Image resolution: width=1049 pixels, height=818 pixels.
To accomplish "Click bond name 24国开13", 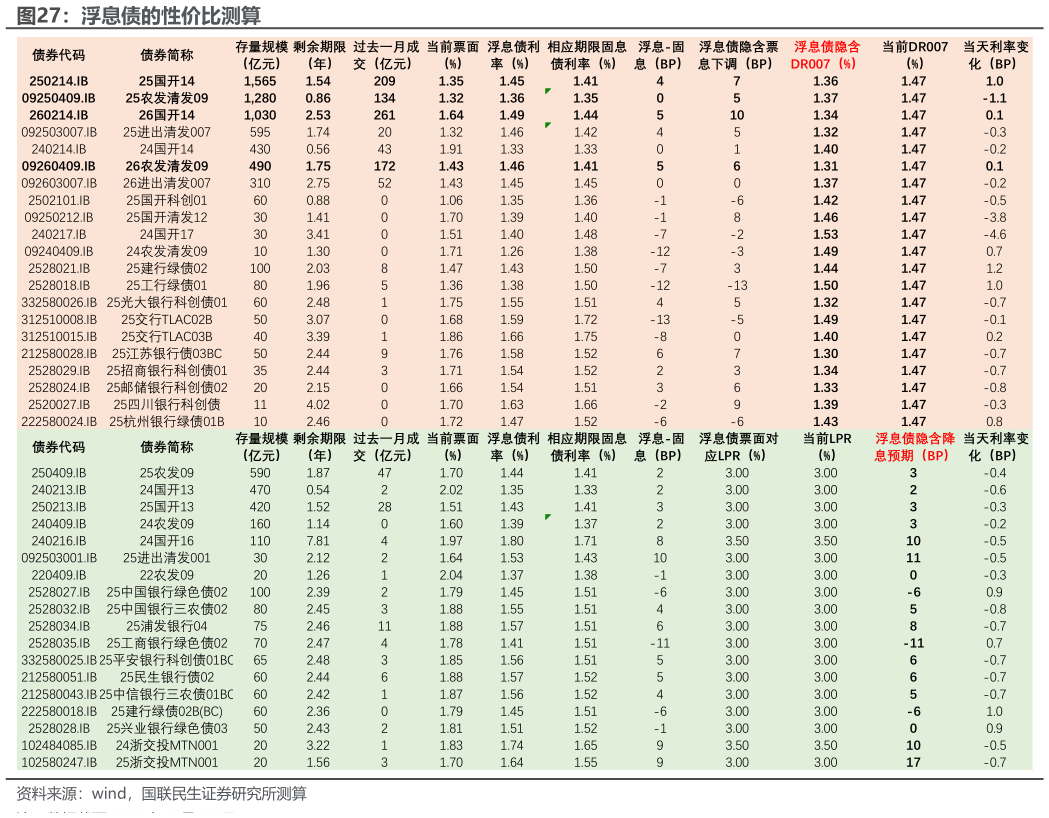I will click(167, 490).
